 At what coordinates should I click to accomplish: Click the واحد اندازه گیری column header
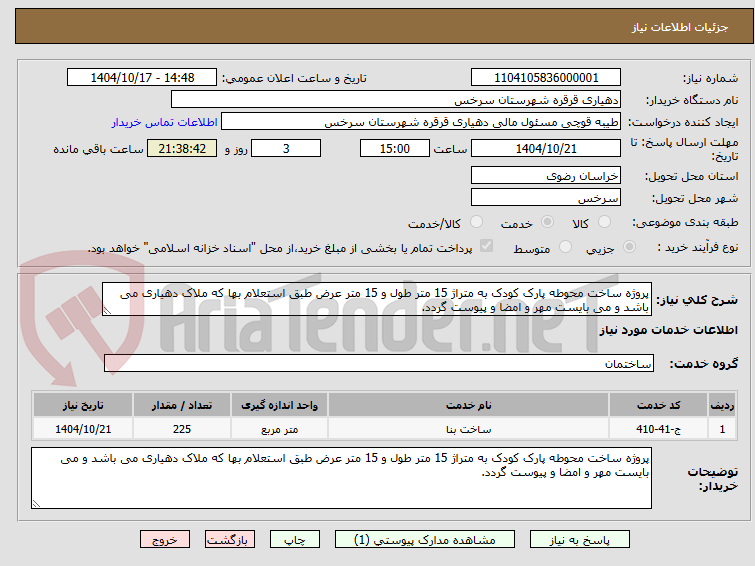pos(279,405)
